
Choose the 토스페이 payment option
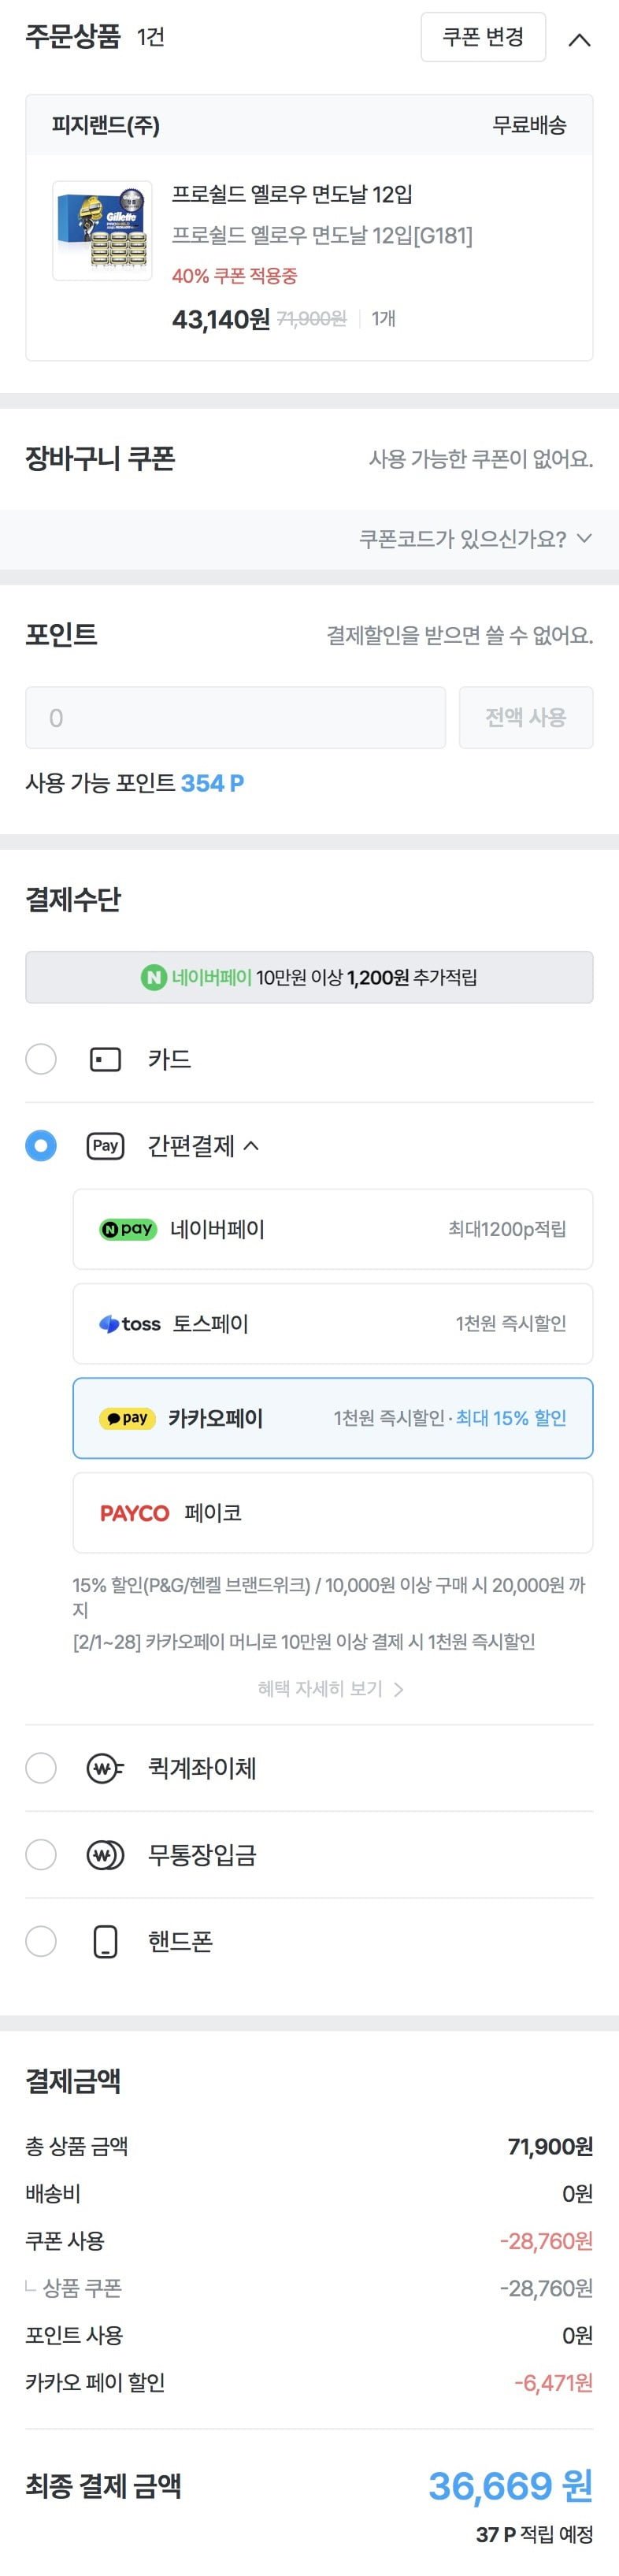coord(332,1324)
